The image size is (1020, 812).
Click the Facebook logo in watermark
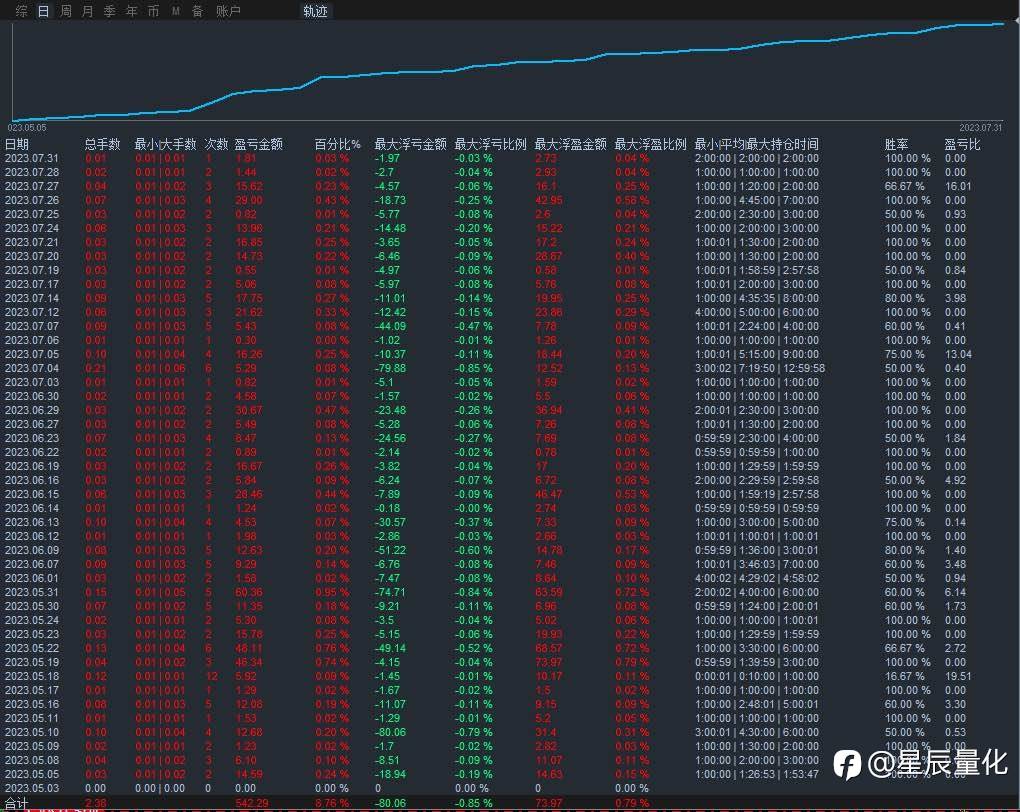847,765
